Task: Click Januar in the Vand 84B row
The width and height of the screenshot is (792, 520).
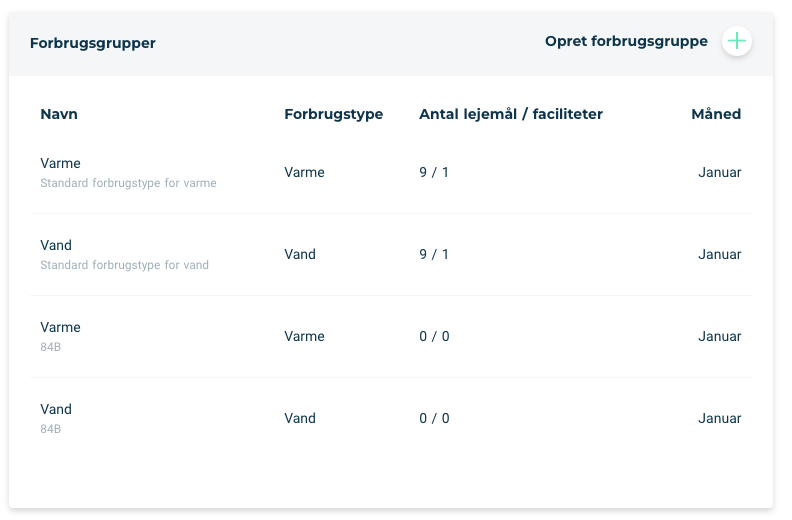Action: [719, 418]
